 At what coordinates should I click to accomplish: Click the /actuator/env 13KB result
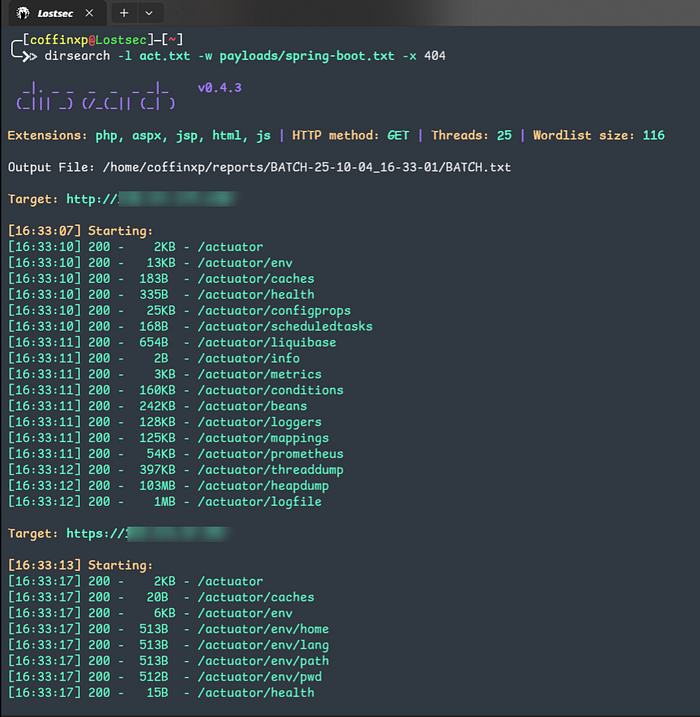point(150,263)
